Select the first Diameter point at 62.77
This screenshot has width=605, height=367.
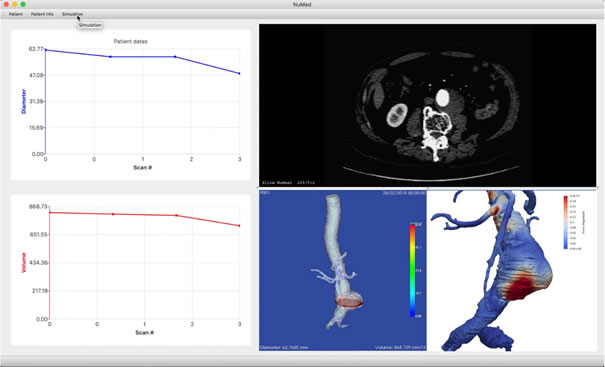pos(46,50)
